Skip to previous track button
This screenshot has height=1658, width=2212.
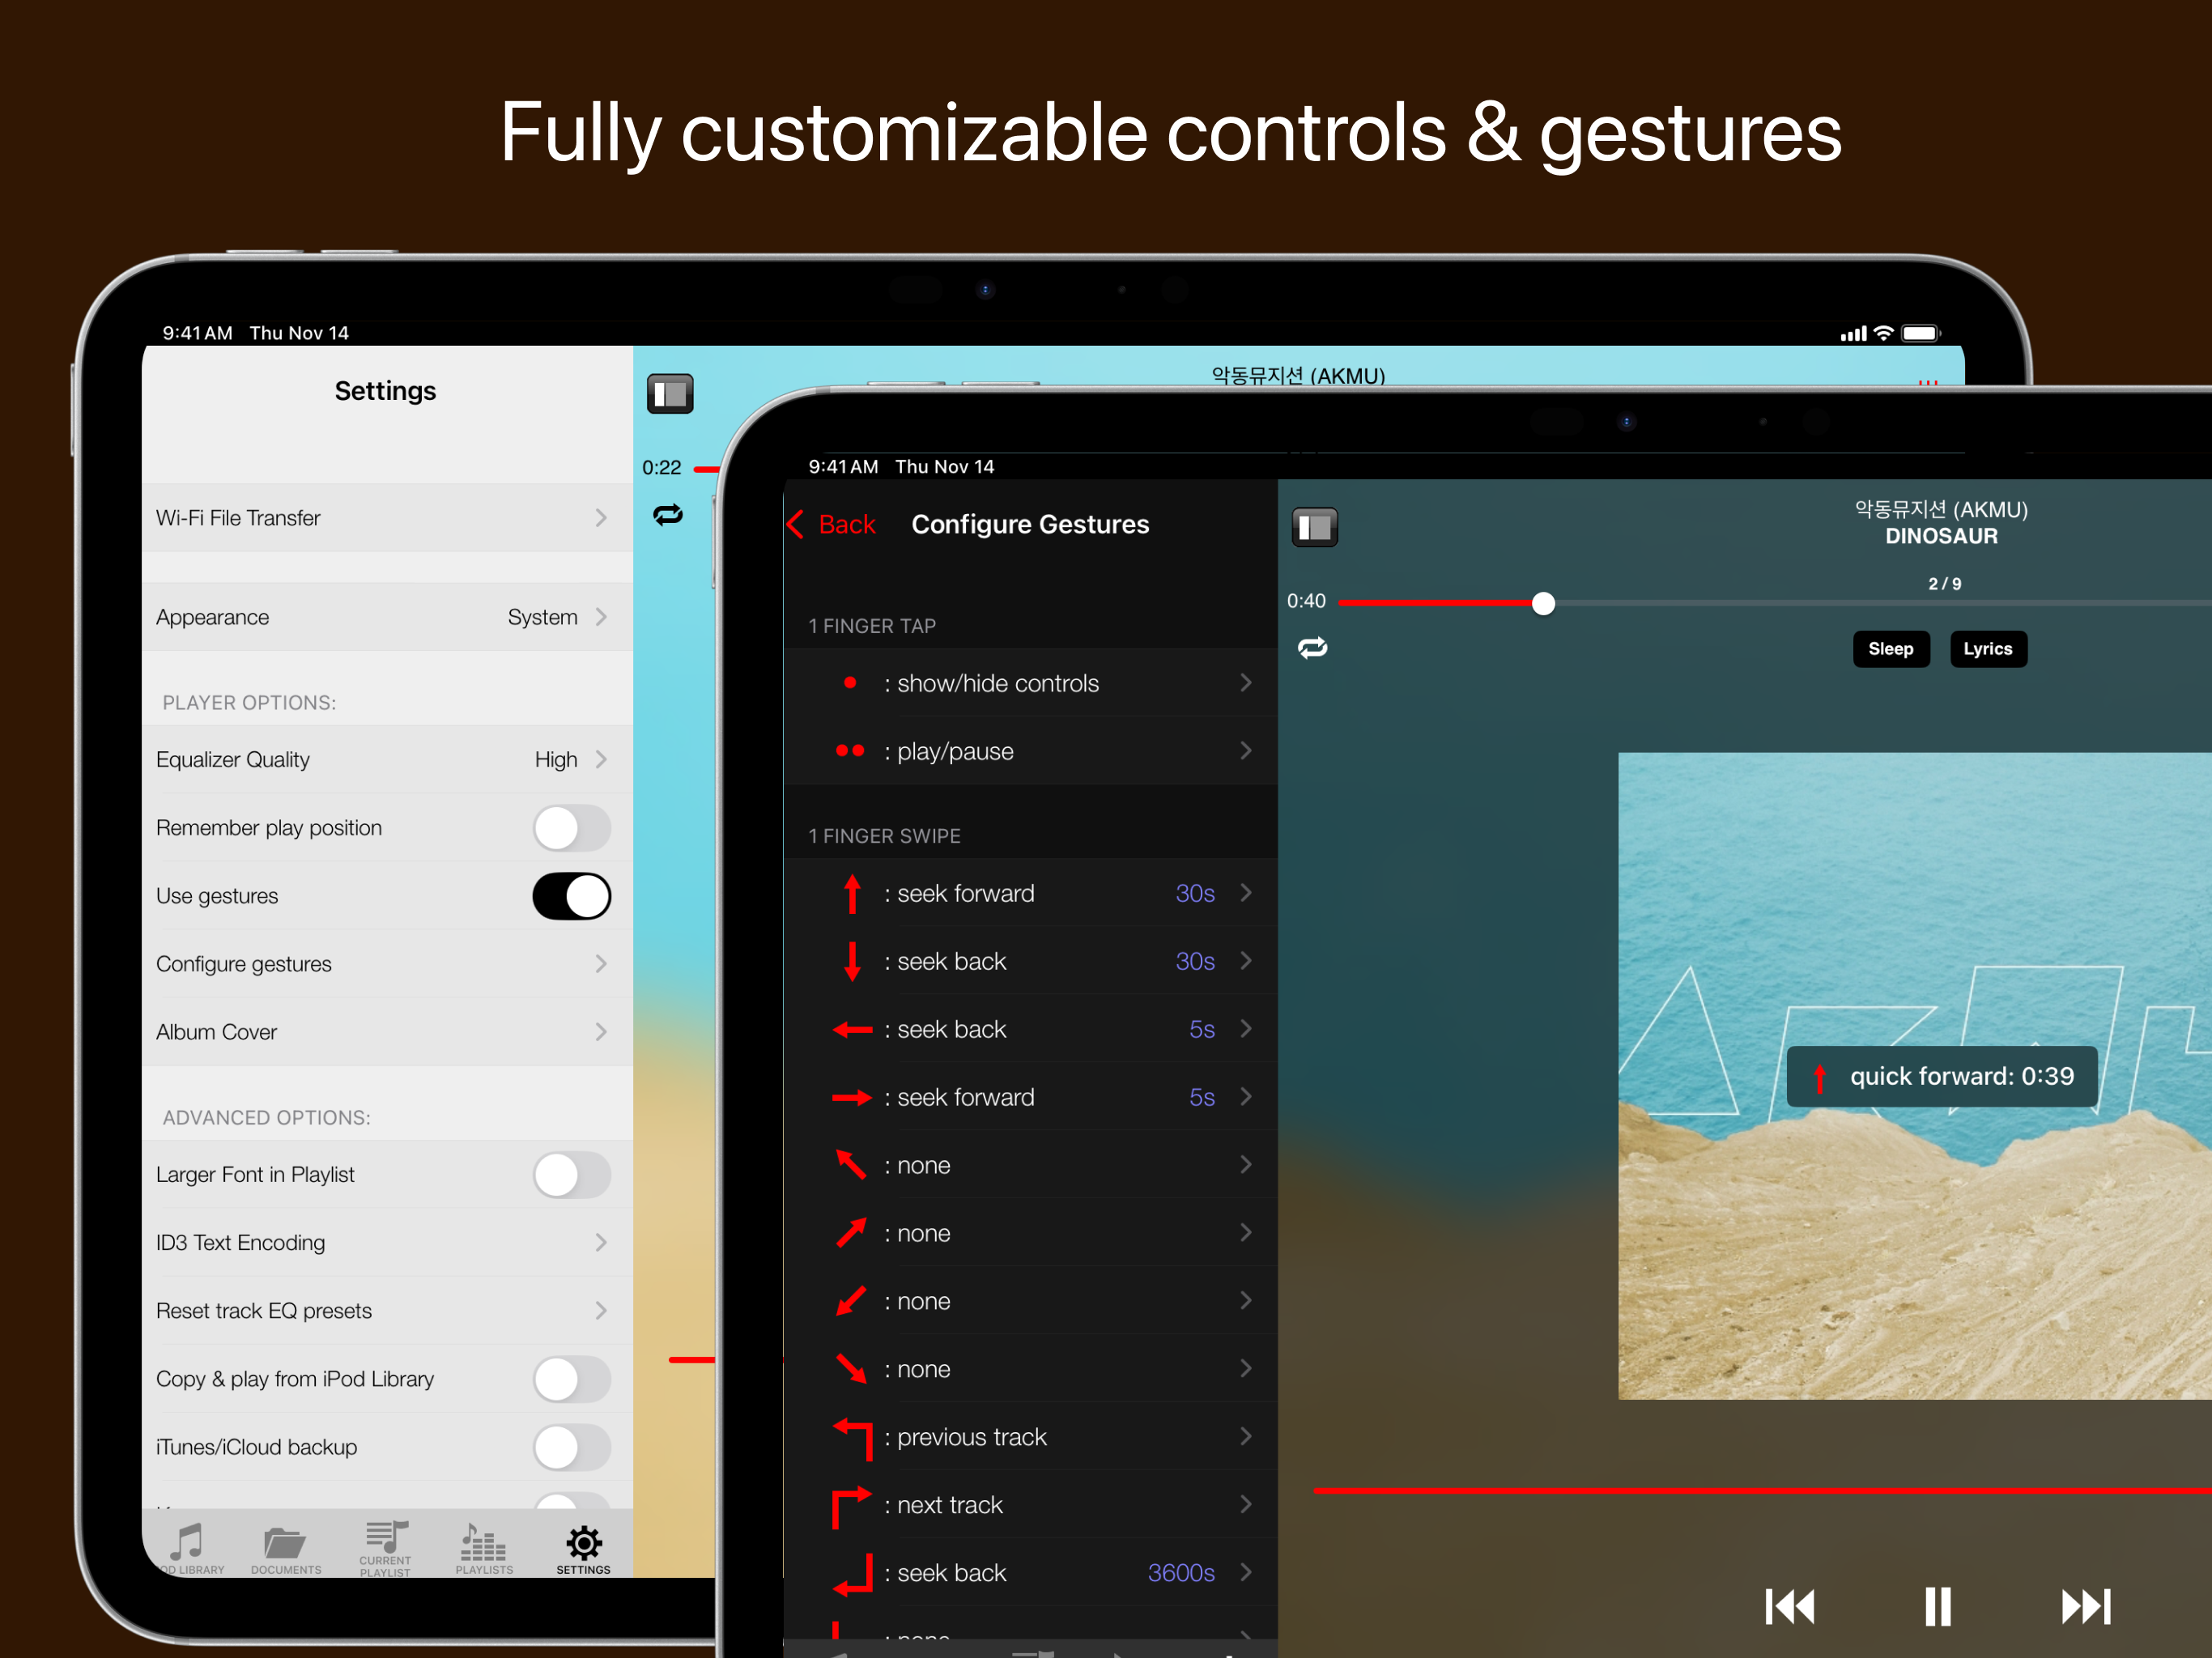click(1789, 1607)
